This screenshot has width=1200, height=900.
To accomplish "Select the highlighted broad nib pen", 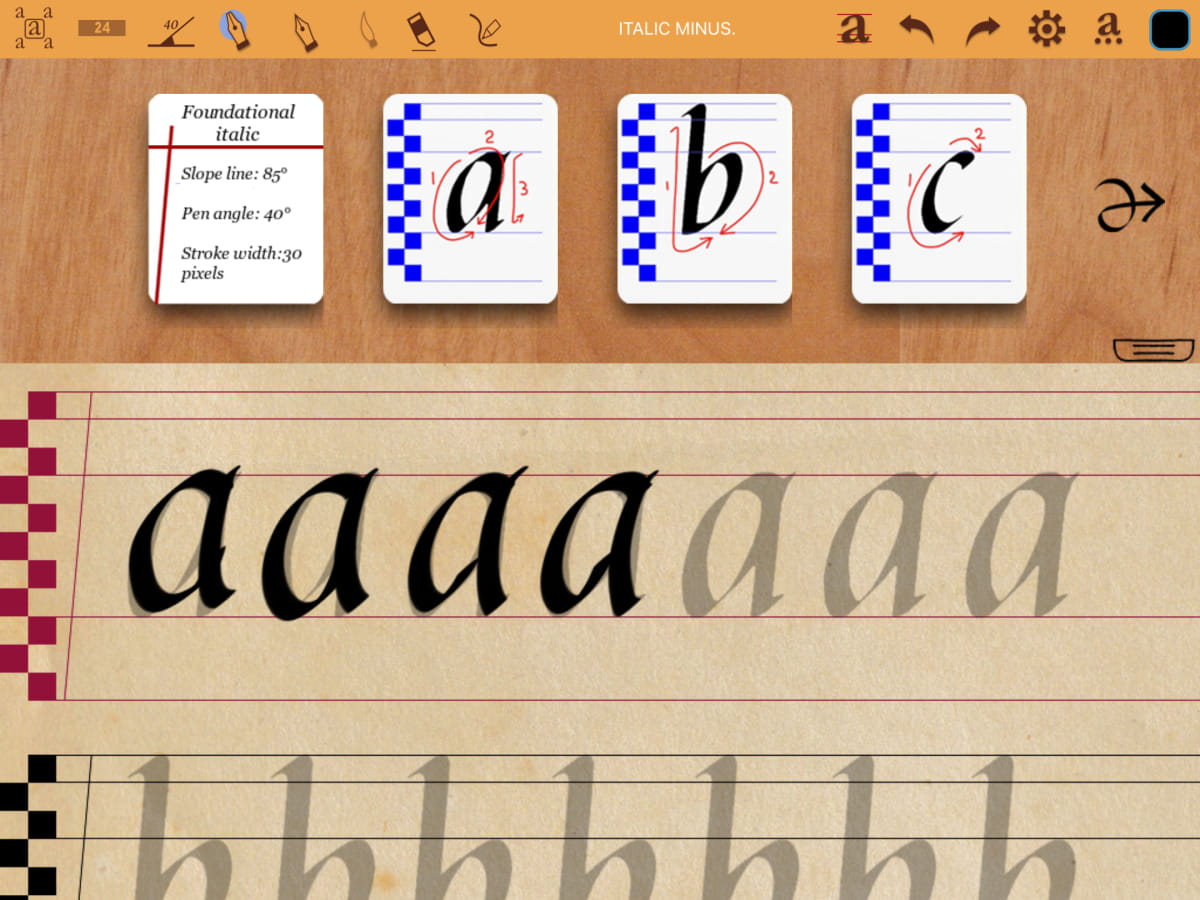I will pos(236,29).
